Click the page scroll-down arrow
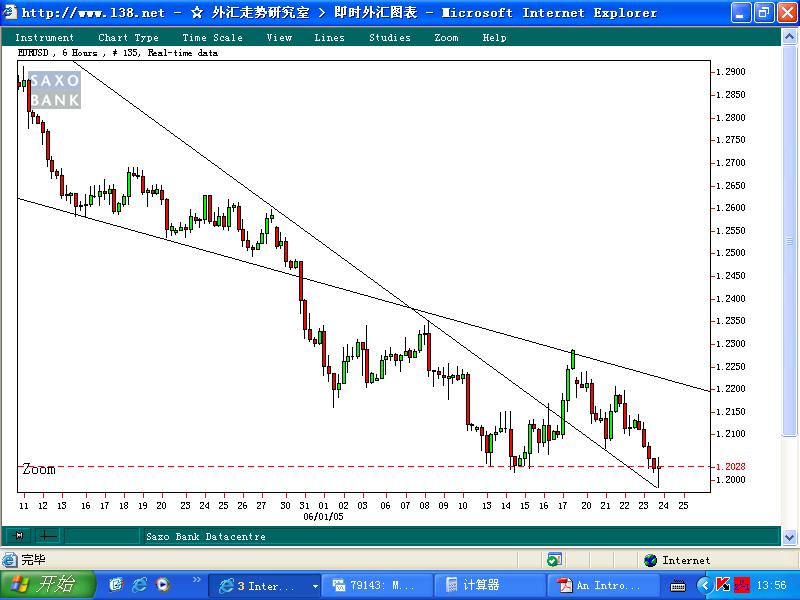This screenshot has width=800, height=600. [789, 537]
